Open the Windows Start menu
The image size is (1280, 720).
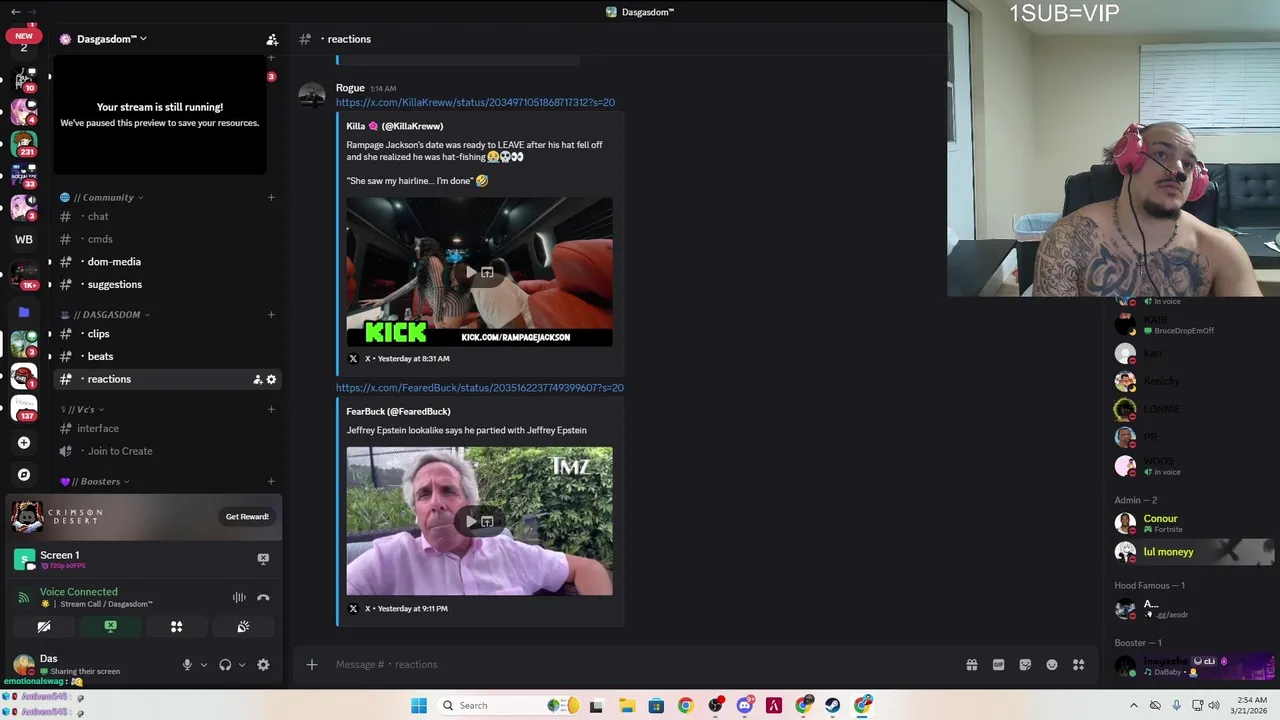[x=419, y=706]
